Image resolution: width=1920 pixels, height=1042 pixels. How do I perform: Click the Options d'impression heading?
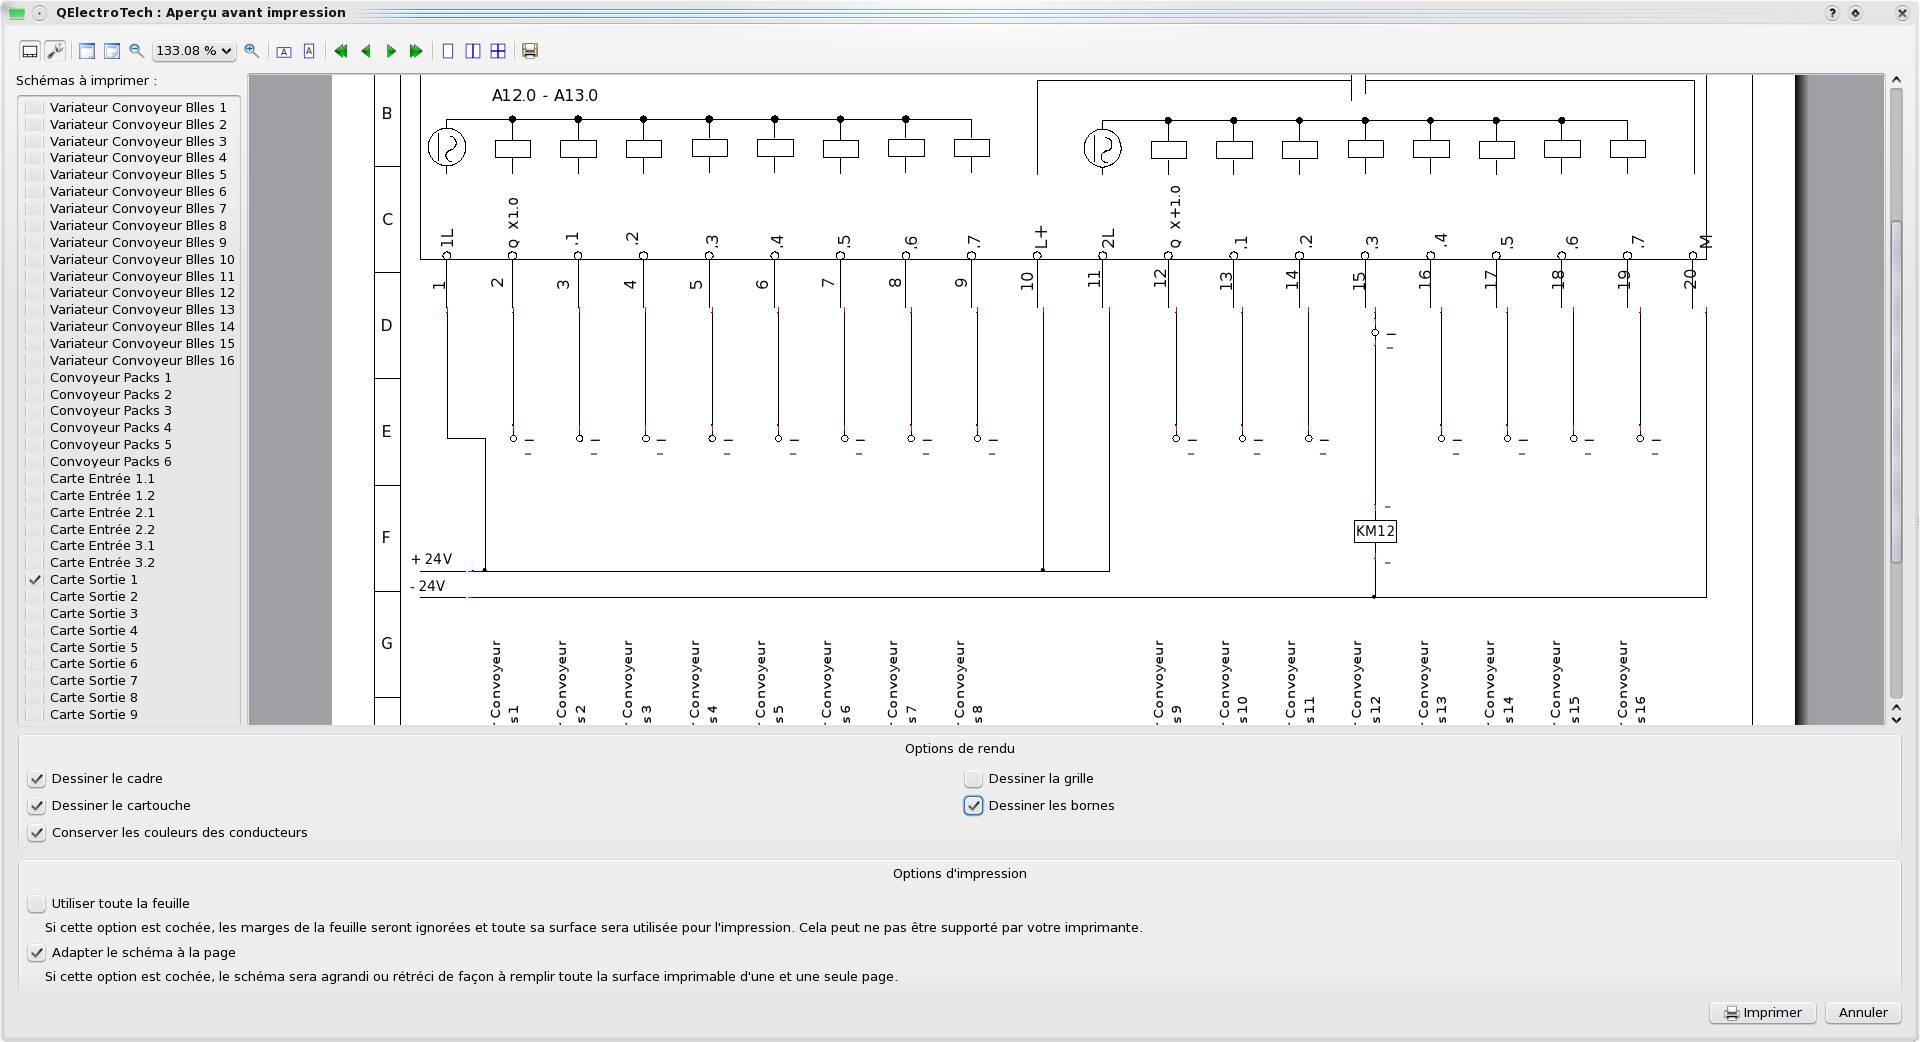(x=960, y=874)
